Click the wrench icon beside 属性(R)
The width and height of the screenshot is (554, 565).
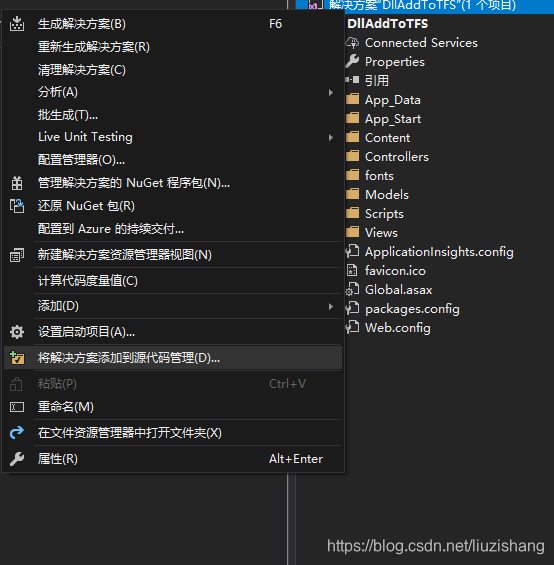tap(17, 459)
